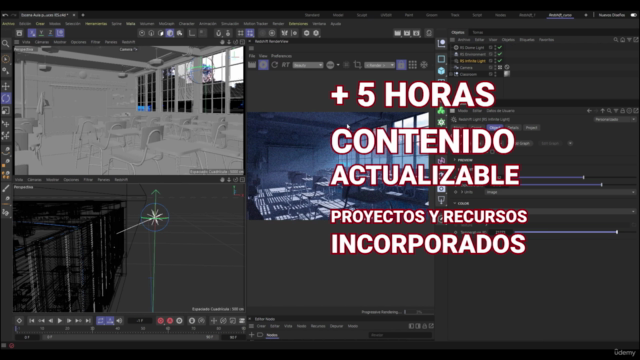Click the Preferences menu in RenderView
This screenshot has width=640, height=360.
coord(281,56)
